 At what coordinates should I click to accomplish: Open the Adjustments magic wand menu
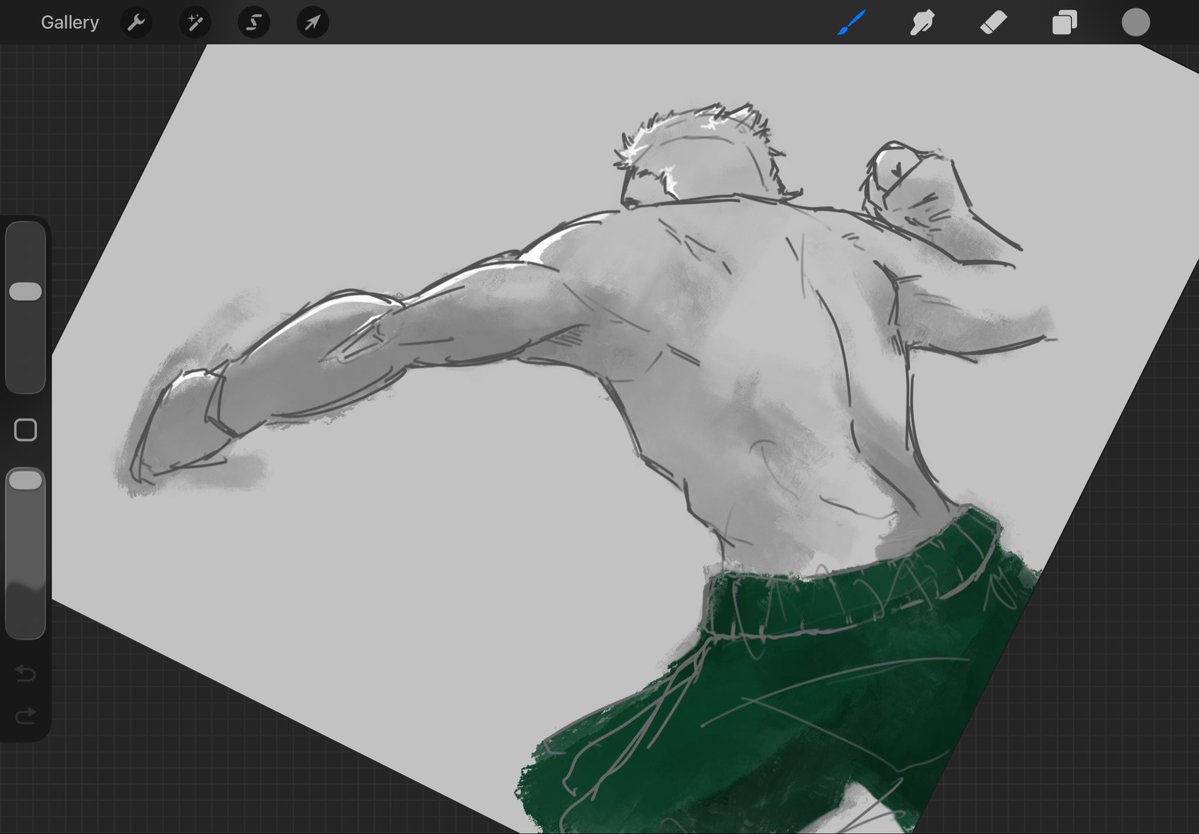(x=195, y=22)
